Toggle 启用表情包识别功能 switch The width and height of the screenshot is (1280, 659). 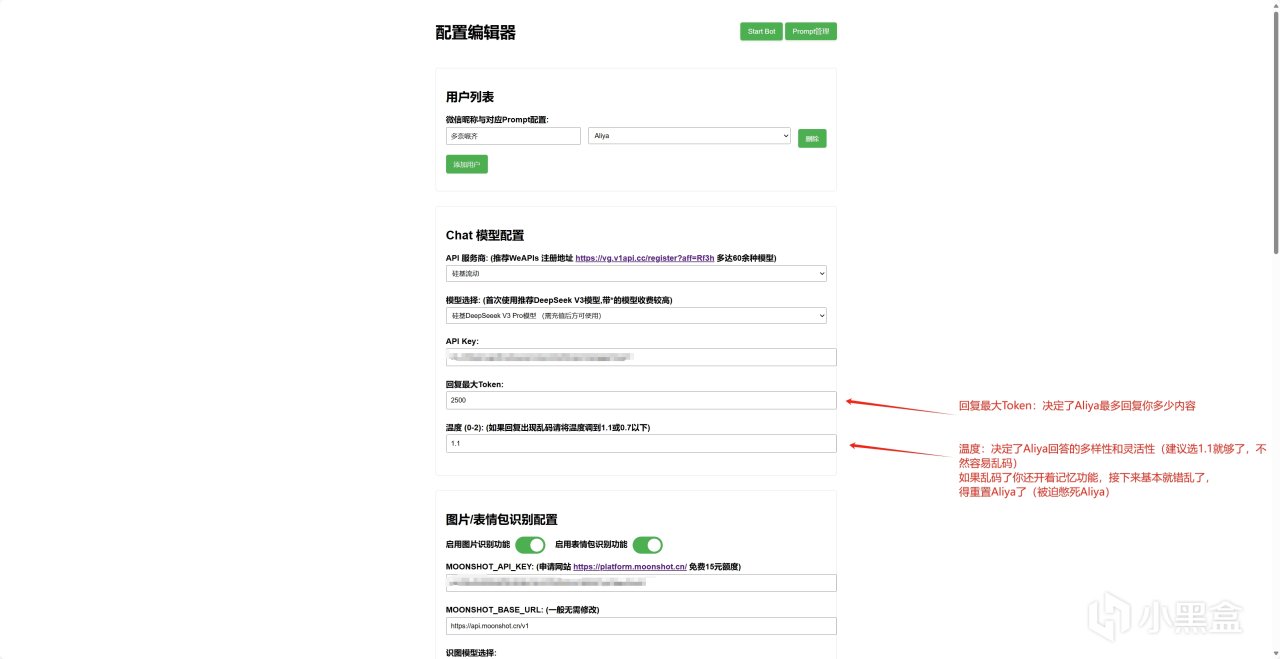(648, 545)
